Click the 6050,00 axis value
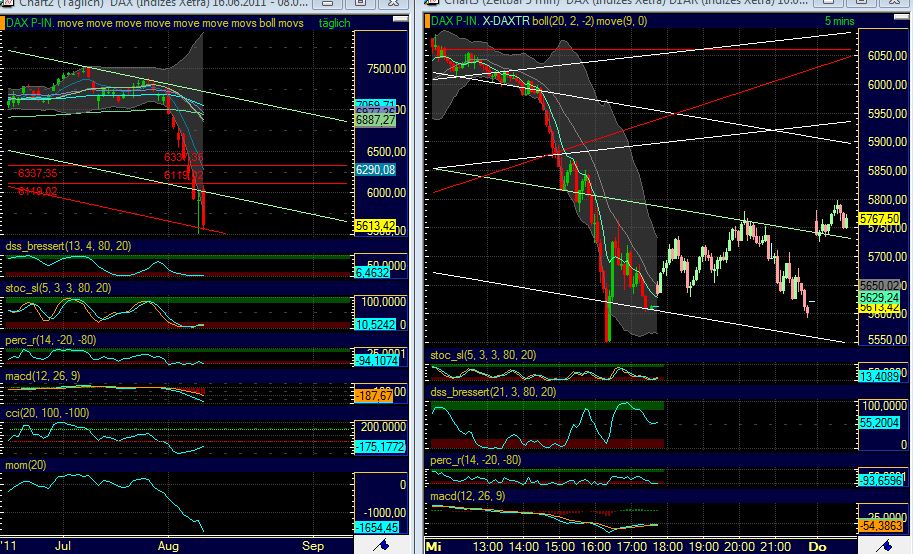 [x=887, y=56]
